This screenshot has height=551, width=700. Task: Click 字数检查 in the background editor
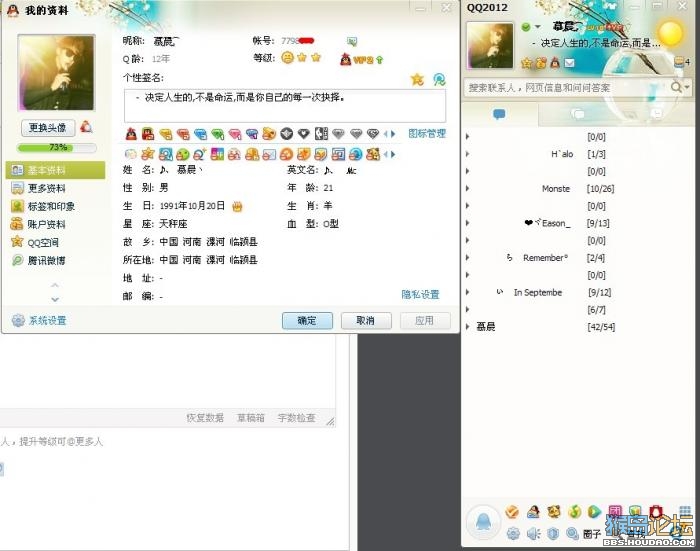click(x=296, y=417)
